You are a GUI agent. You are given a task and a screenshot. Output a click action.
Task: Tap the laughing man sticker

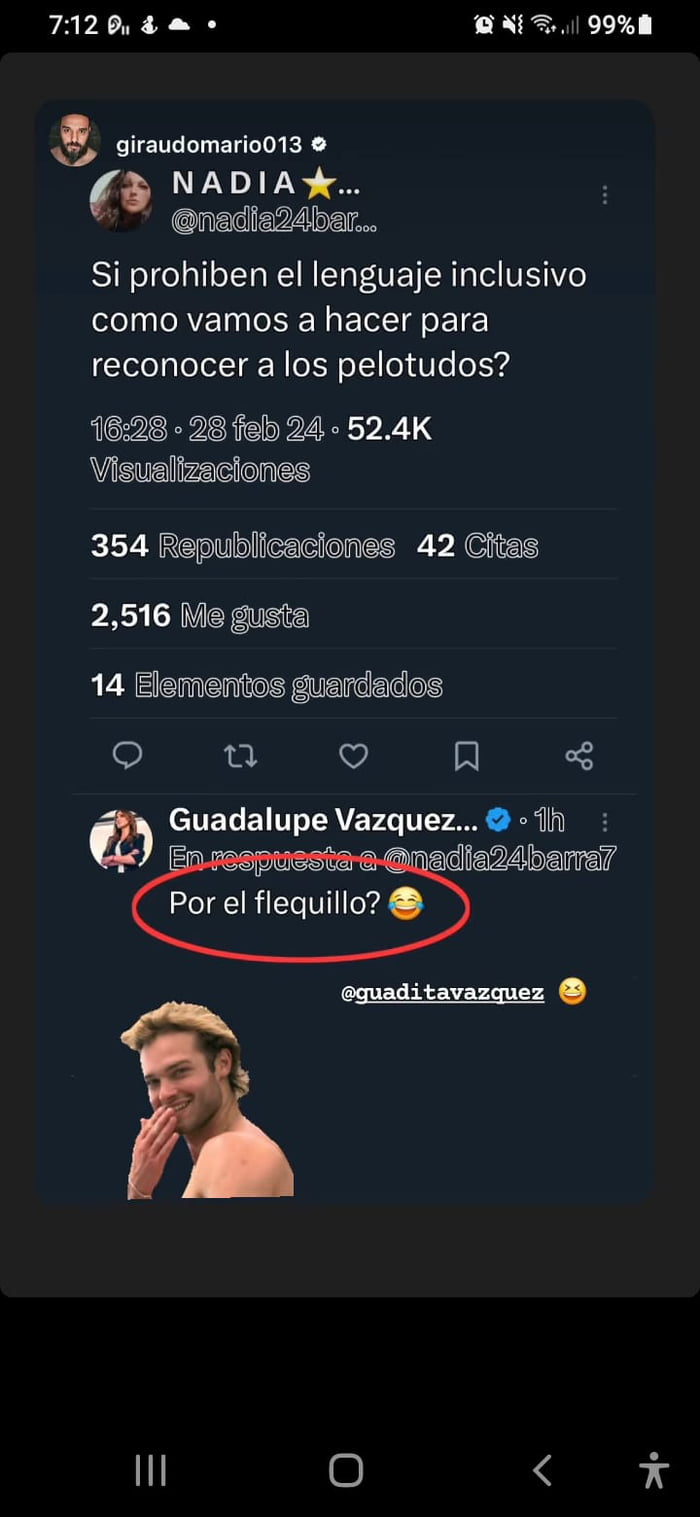[203, 1100]
